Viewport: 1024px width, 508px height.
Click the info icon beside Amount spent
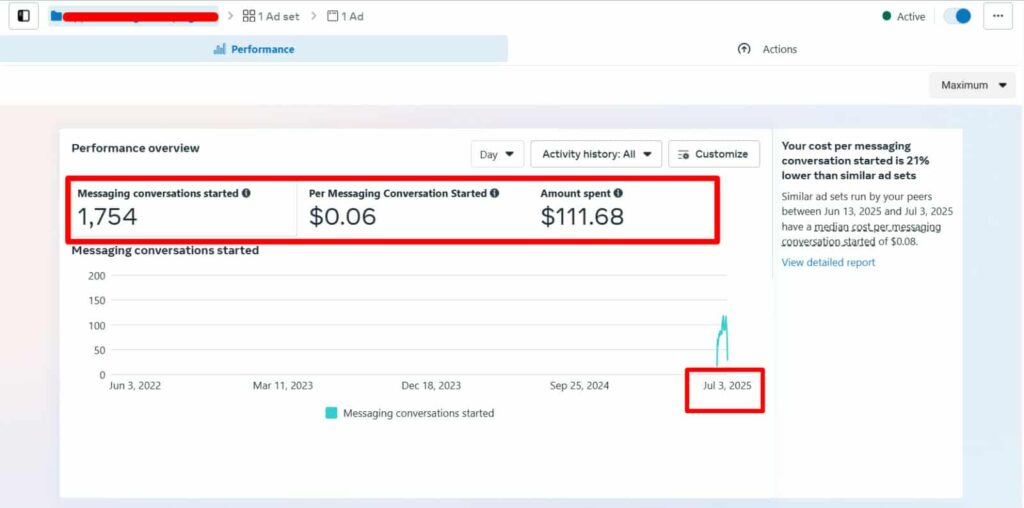618,193
